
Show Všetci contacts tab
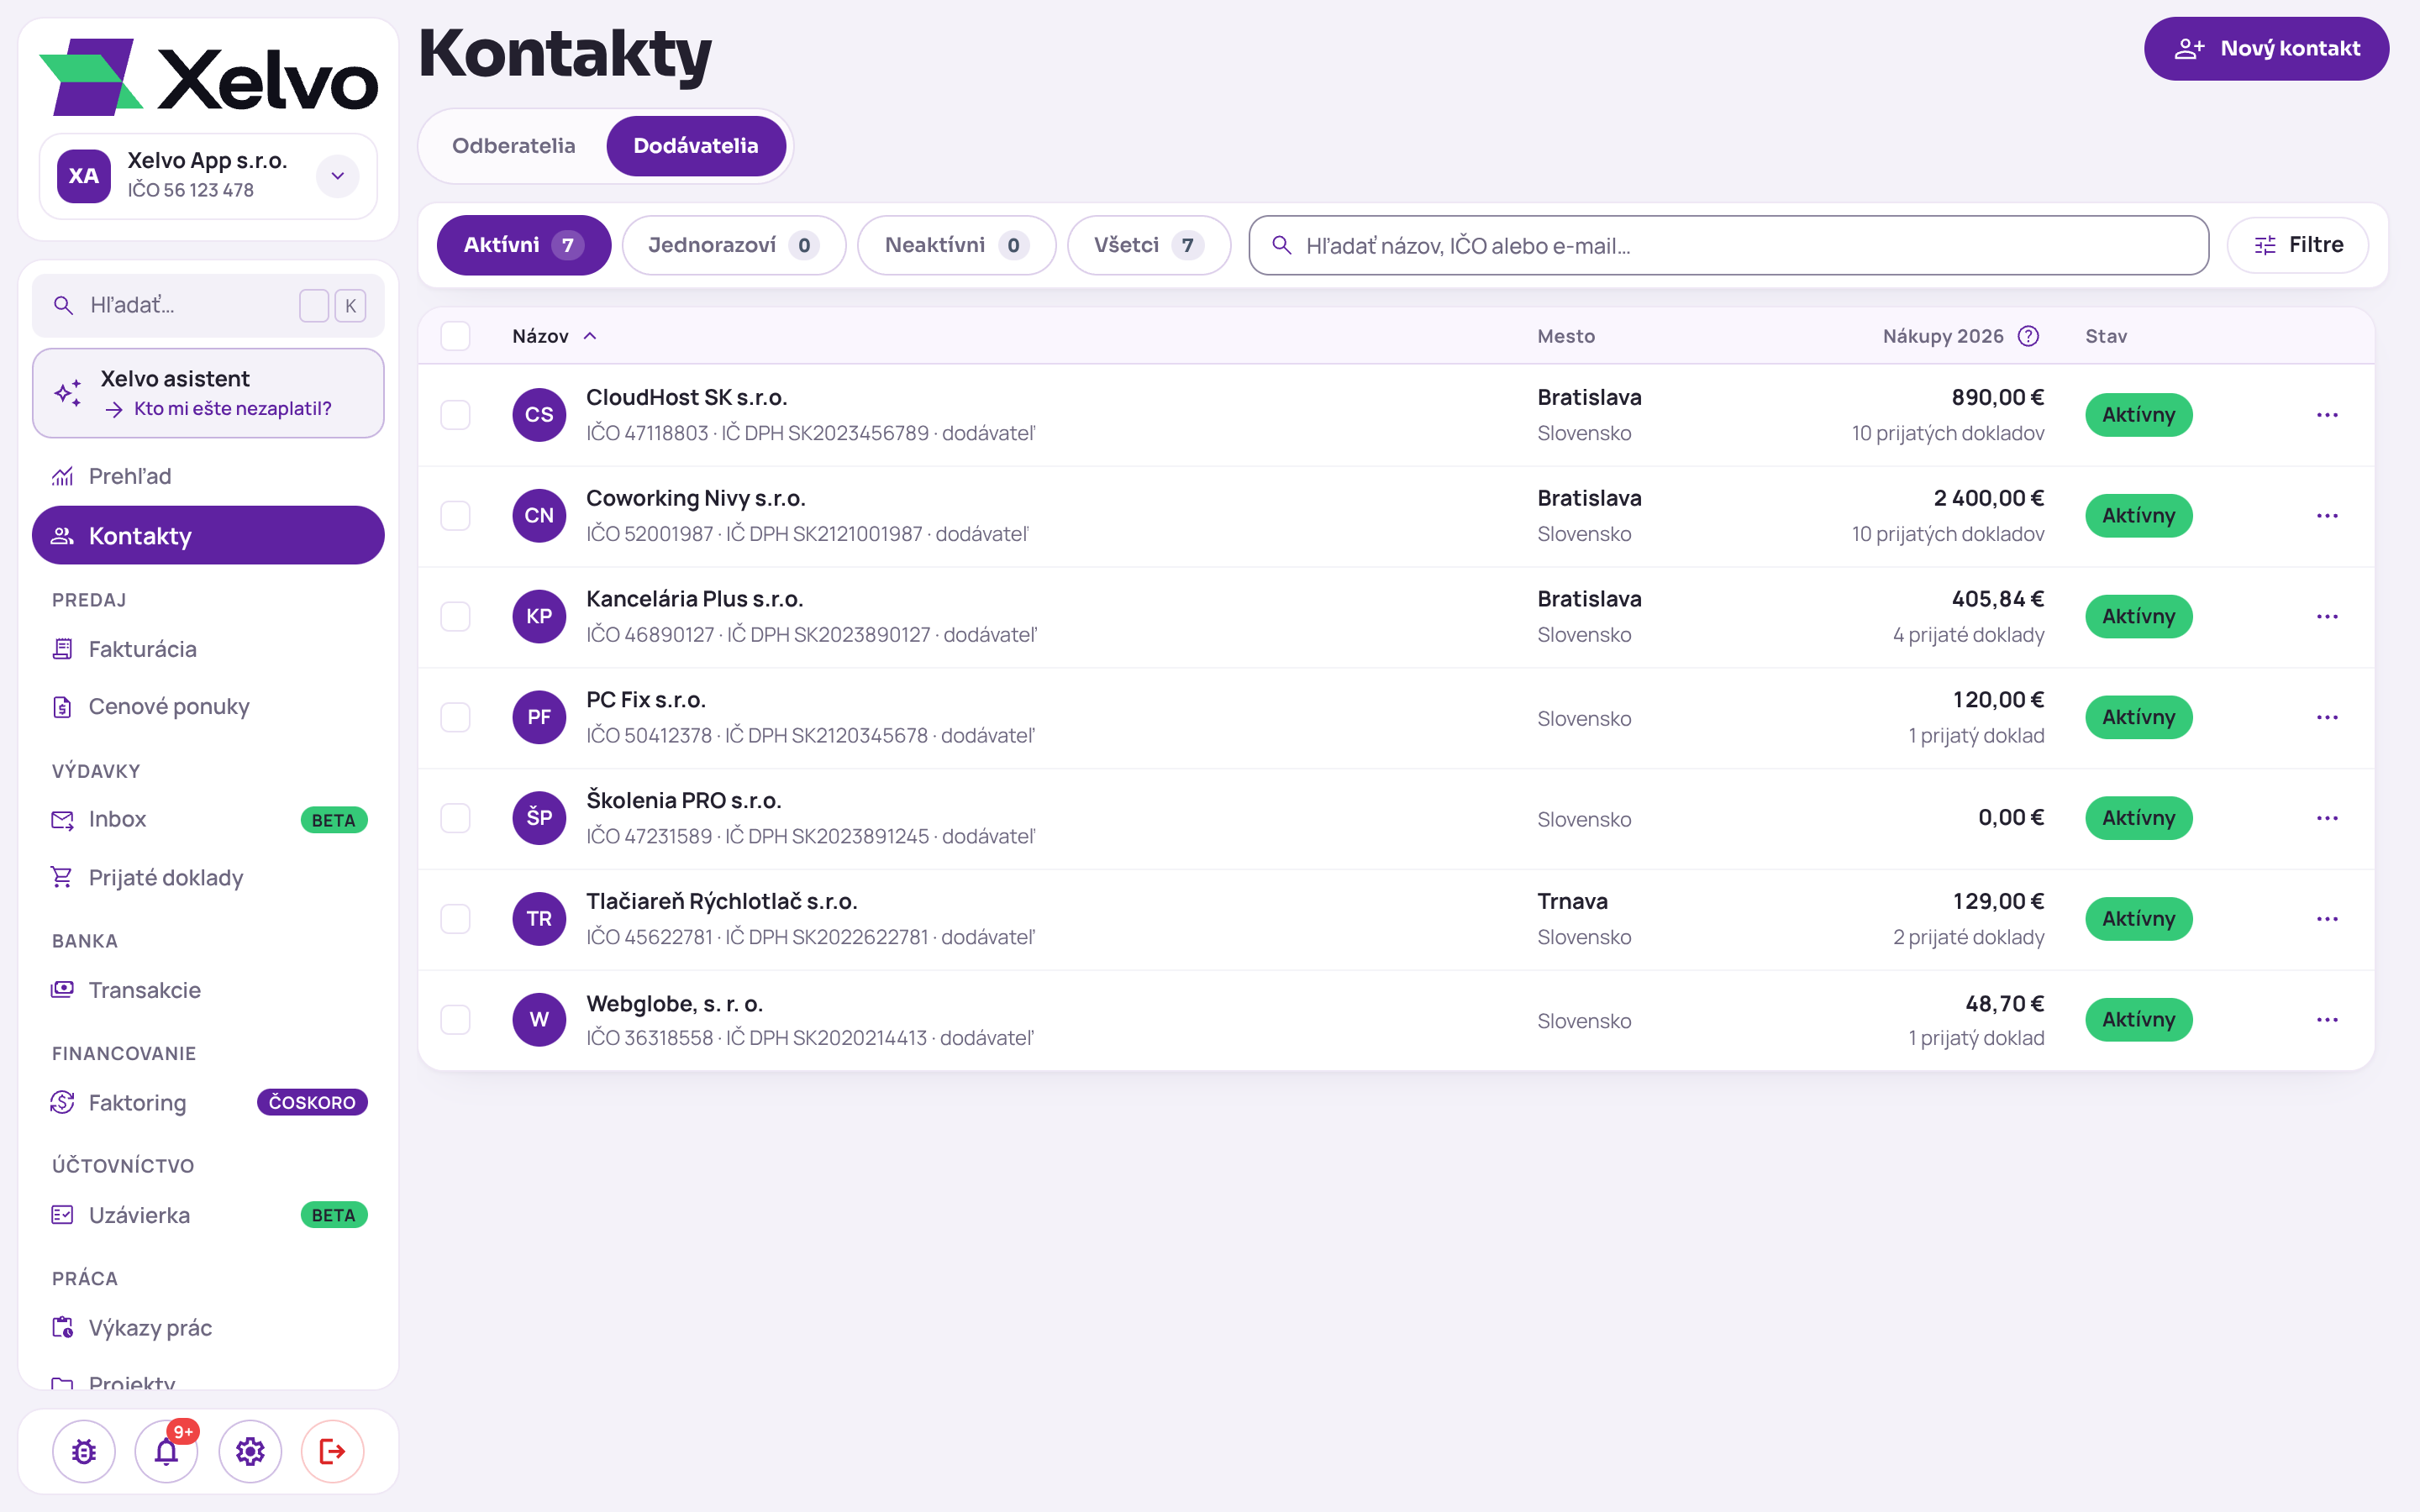[x=1148, y=245]
